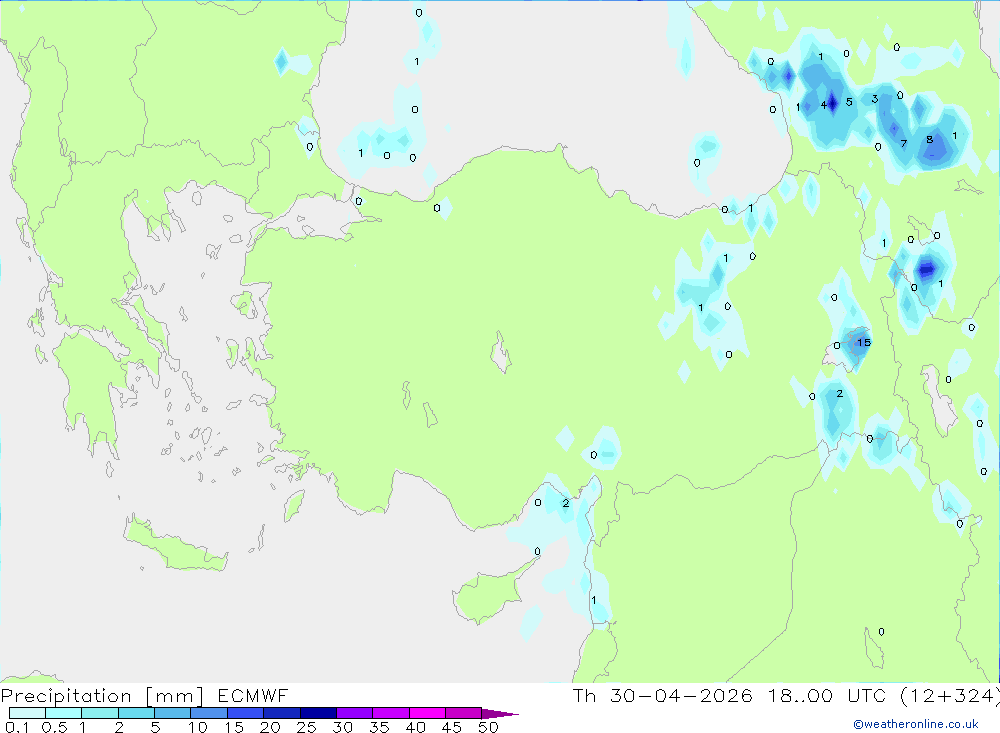This screenshot has width=1000, height=733.
Task: Click the '15' precipitation value on the map
Action: [x=864, y=343]
